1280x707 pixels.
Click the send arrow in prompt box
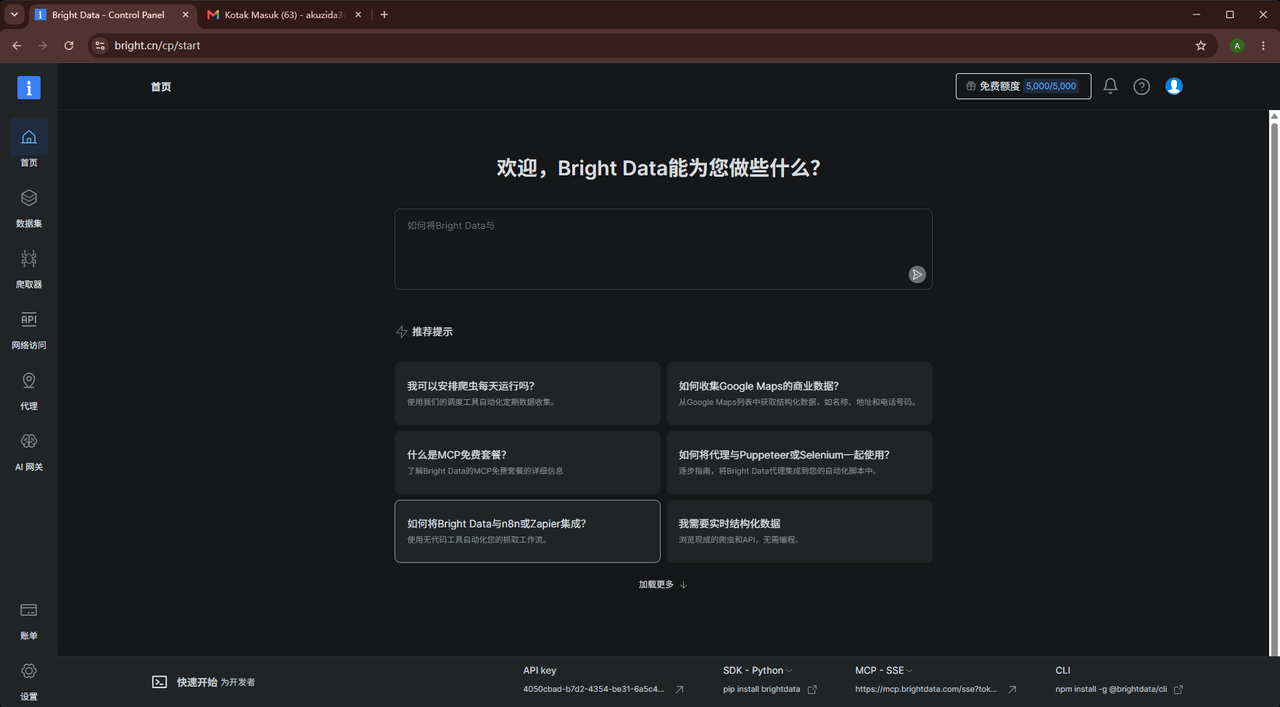(x=917, y=274)
